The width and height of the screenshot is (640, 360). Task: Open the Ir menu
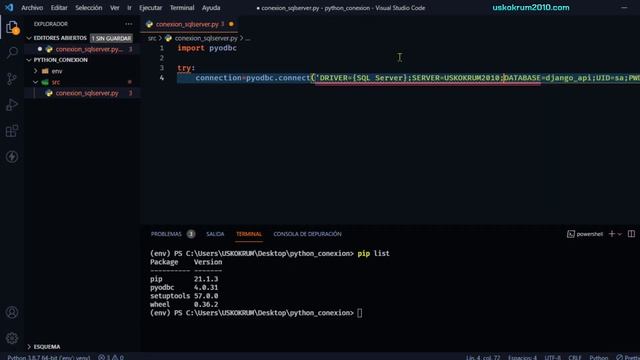[129, 8]
